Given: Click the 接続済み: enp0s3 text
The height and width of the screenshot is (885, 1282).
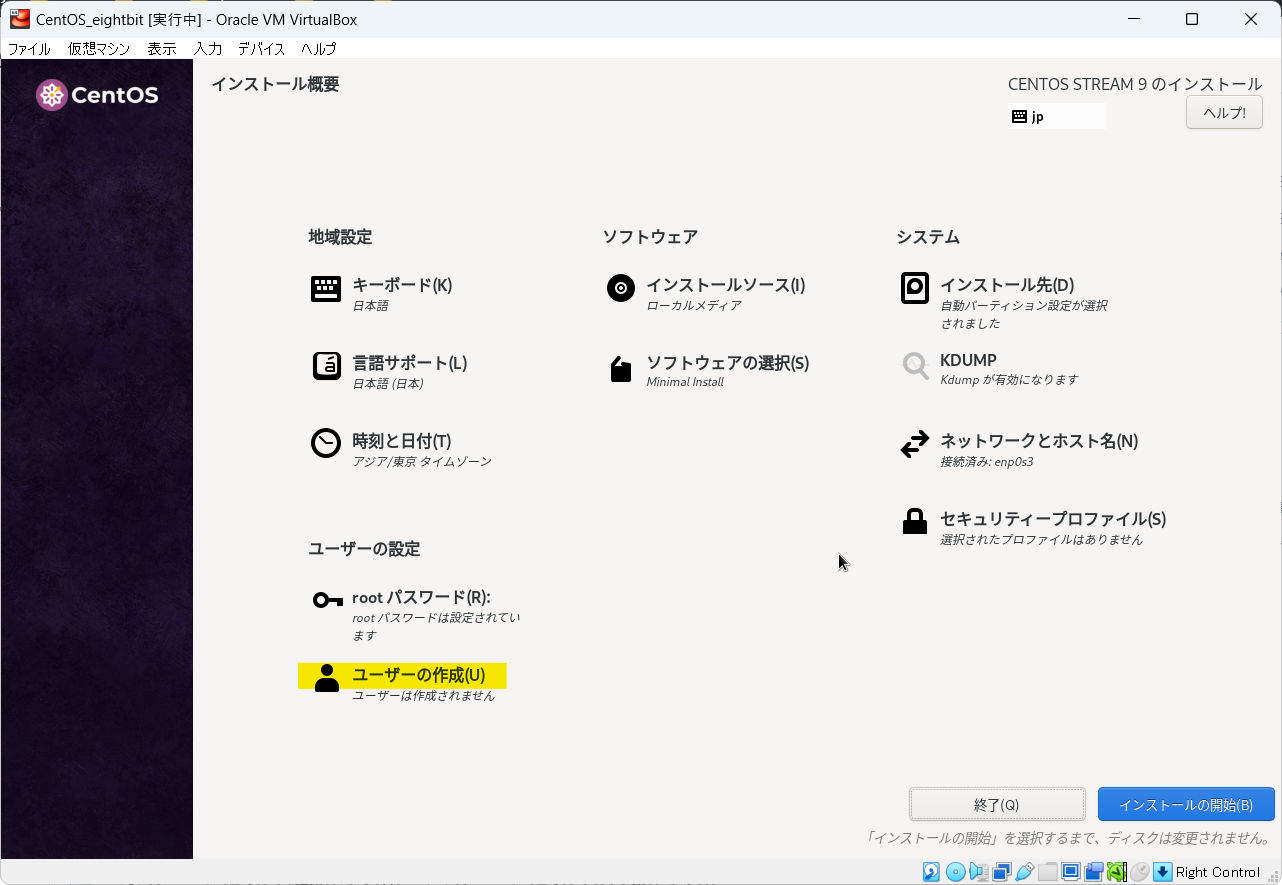Looking at the screenshot, I should click(x=987, y=462).
